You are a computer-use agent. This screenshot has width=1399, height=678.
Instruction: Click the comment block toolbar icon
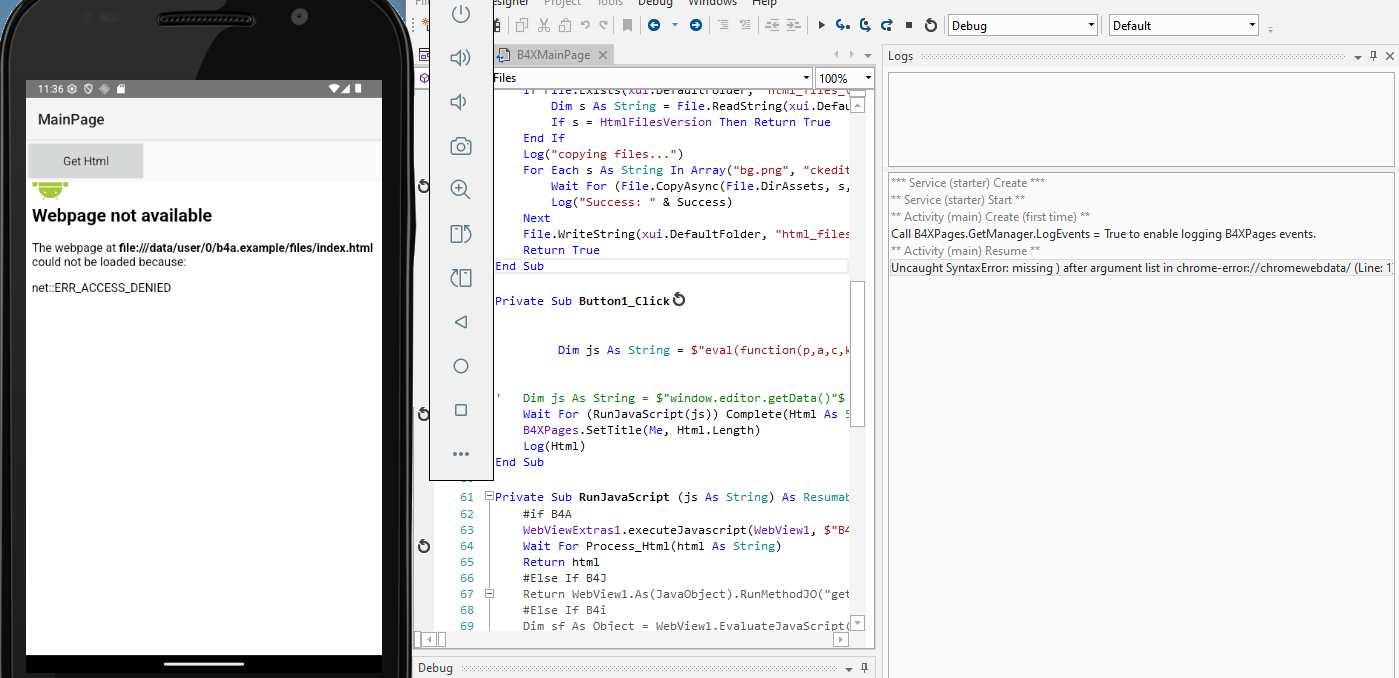point(723,25)
